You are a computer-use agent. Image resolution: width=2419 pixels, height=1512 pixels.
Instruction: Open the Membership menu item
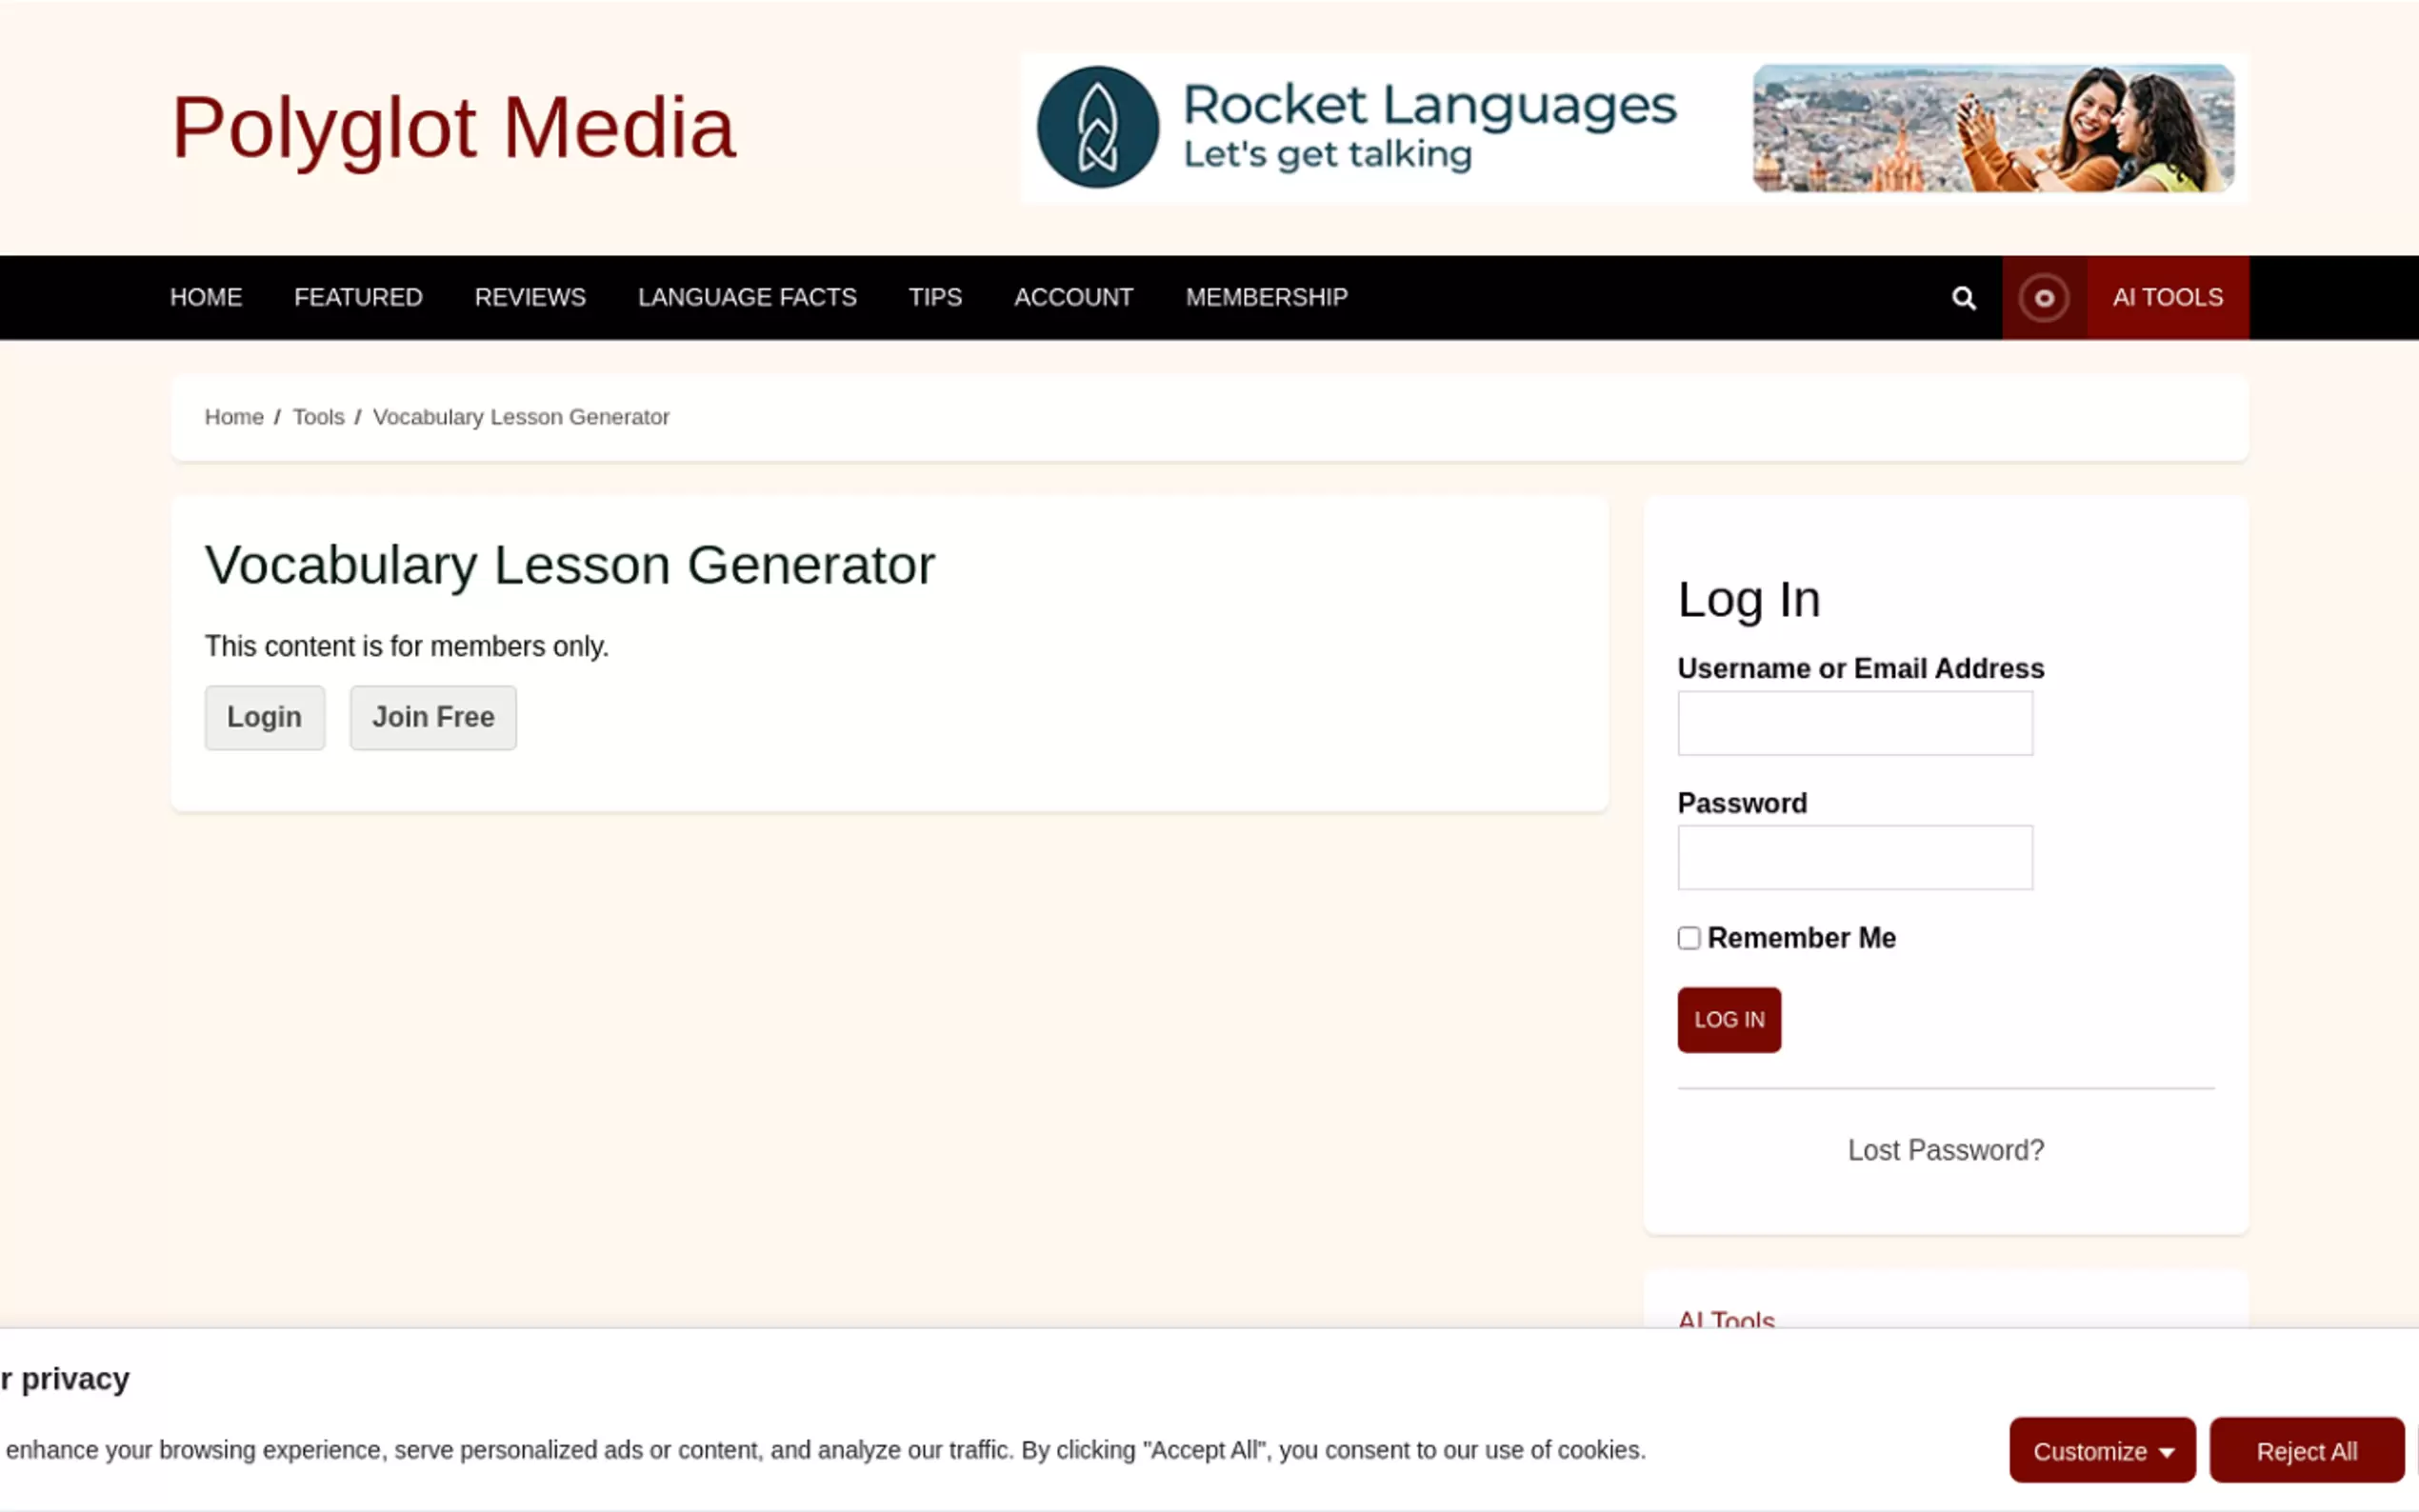pos(1266,298)
